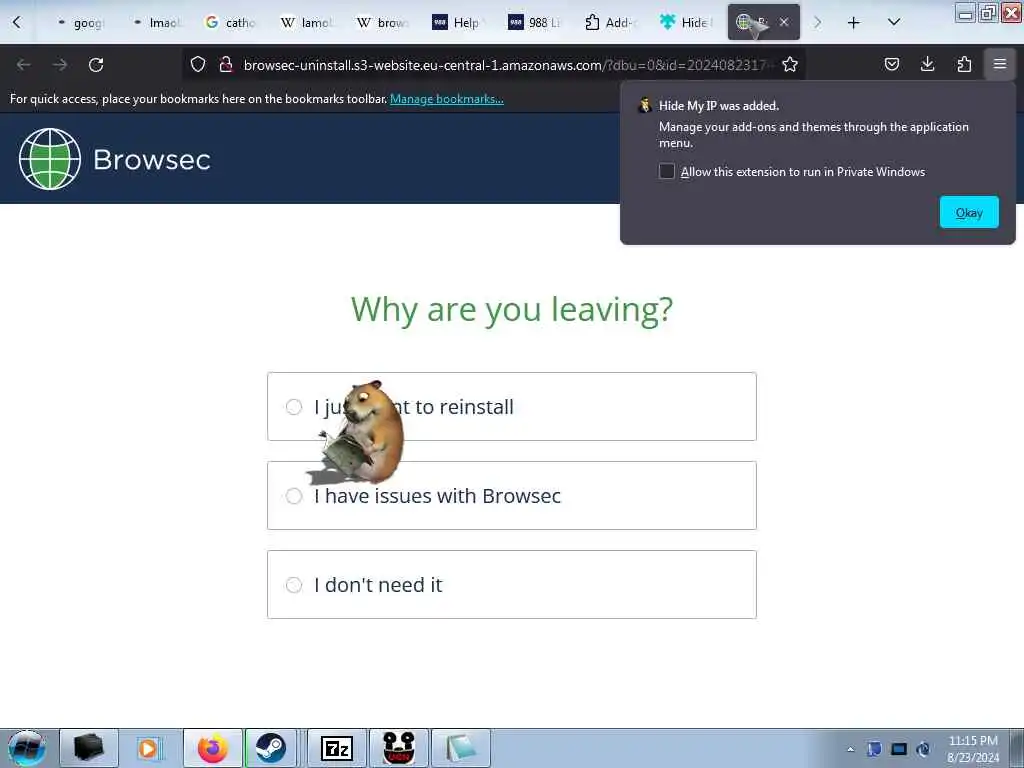Open Windows Start menu orb
This screenshot has width=1024, height=768.
click(27, 748)
